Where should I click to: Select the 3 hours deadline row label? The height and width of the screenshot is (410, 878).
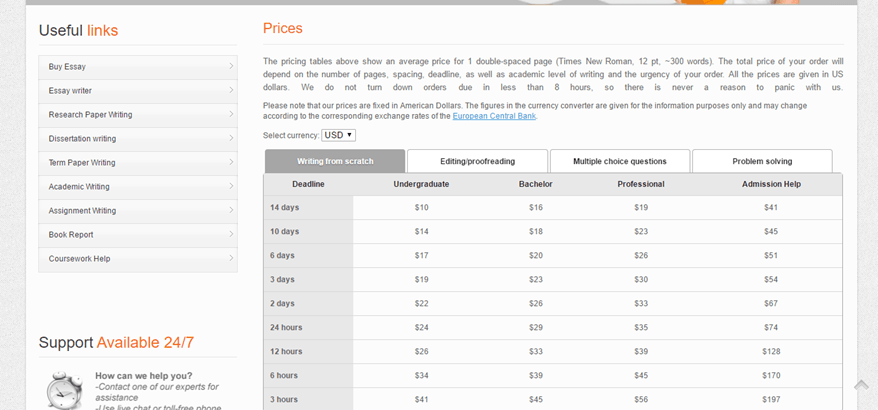point(284,400)
